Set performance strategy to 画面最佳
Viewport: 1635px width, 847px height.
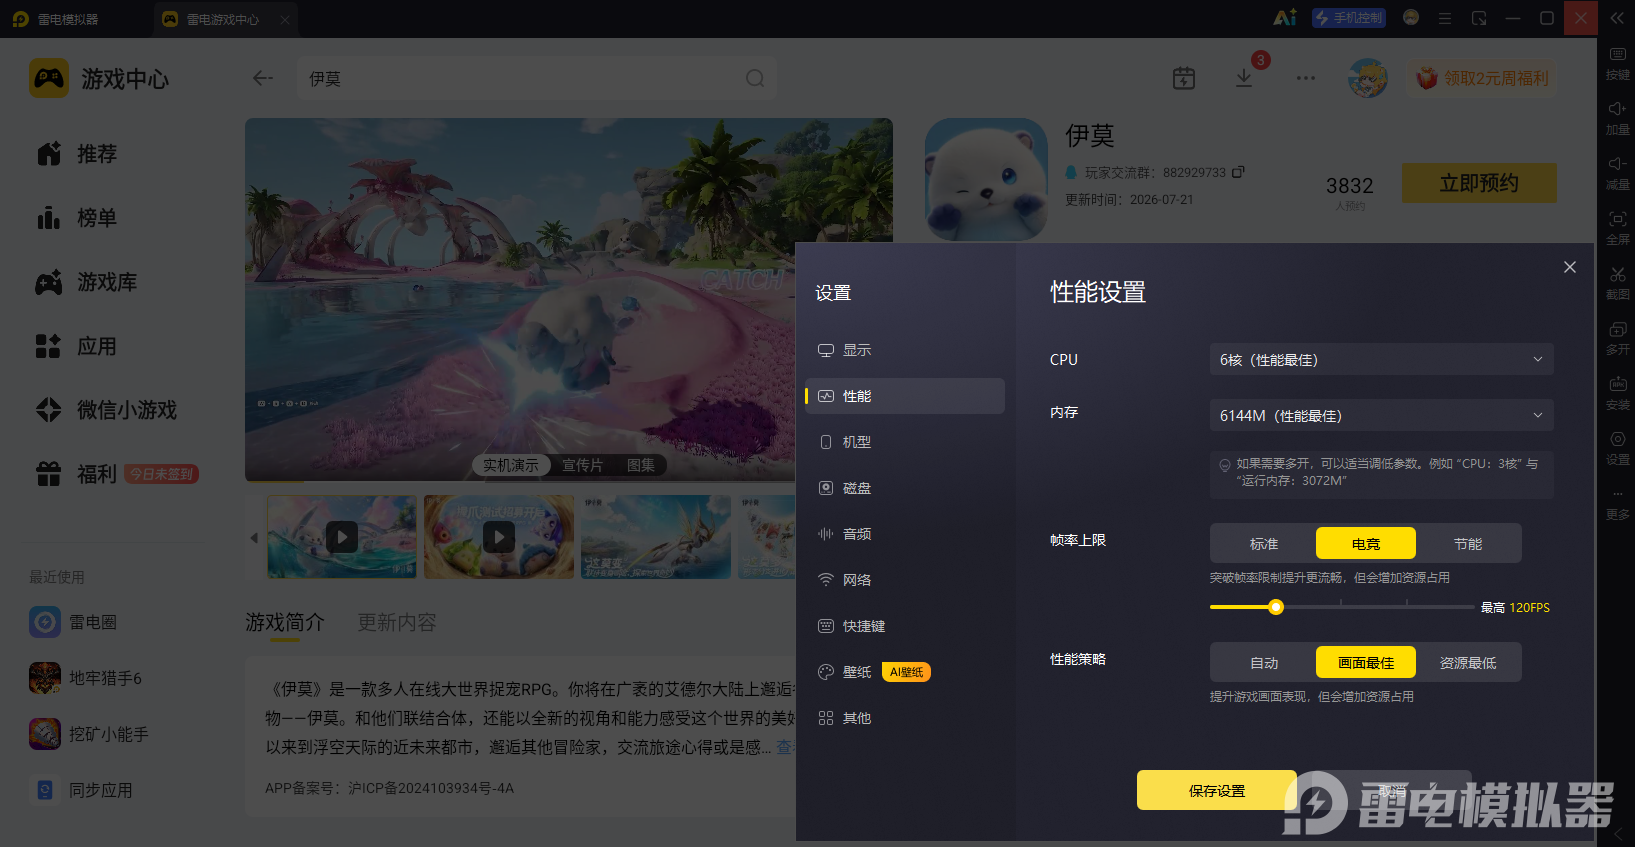point(1366,662)
